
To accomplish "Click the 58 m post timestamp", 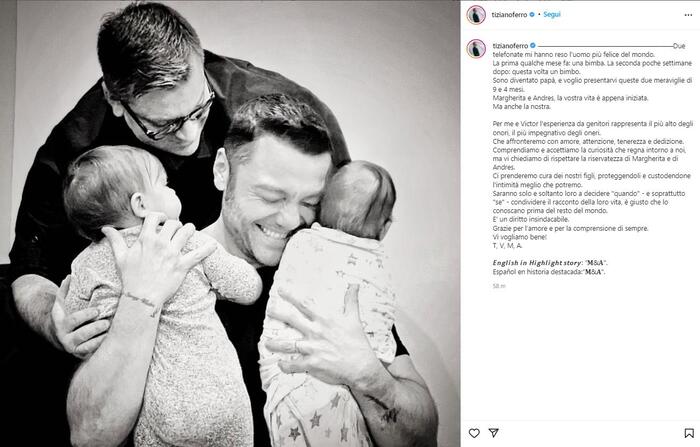I will pos(499,286).
